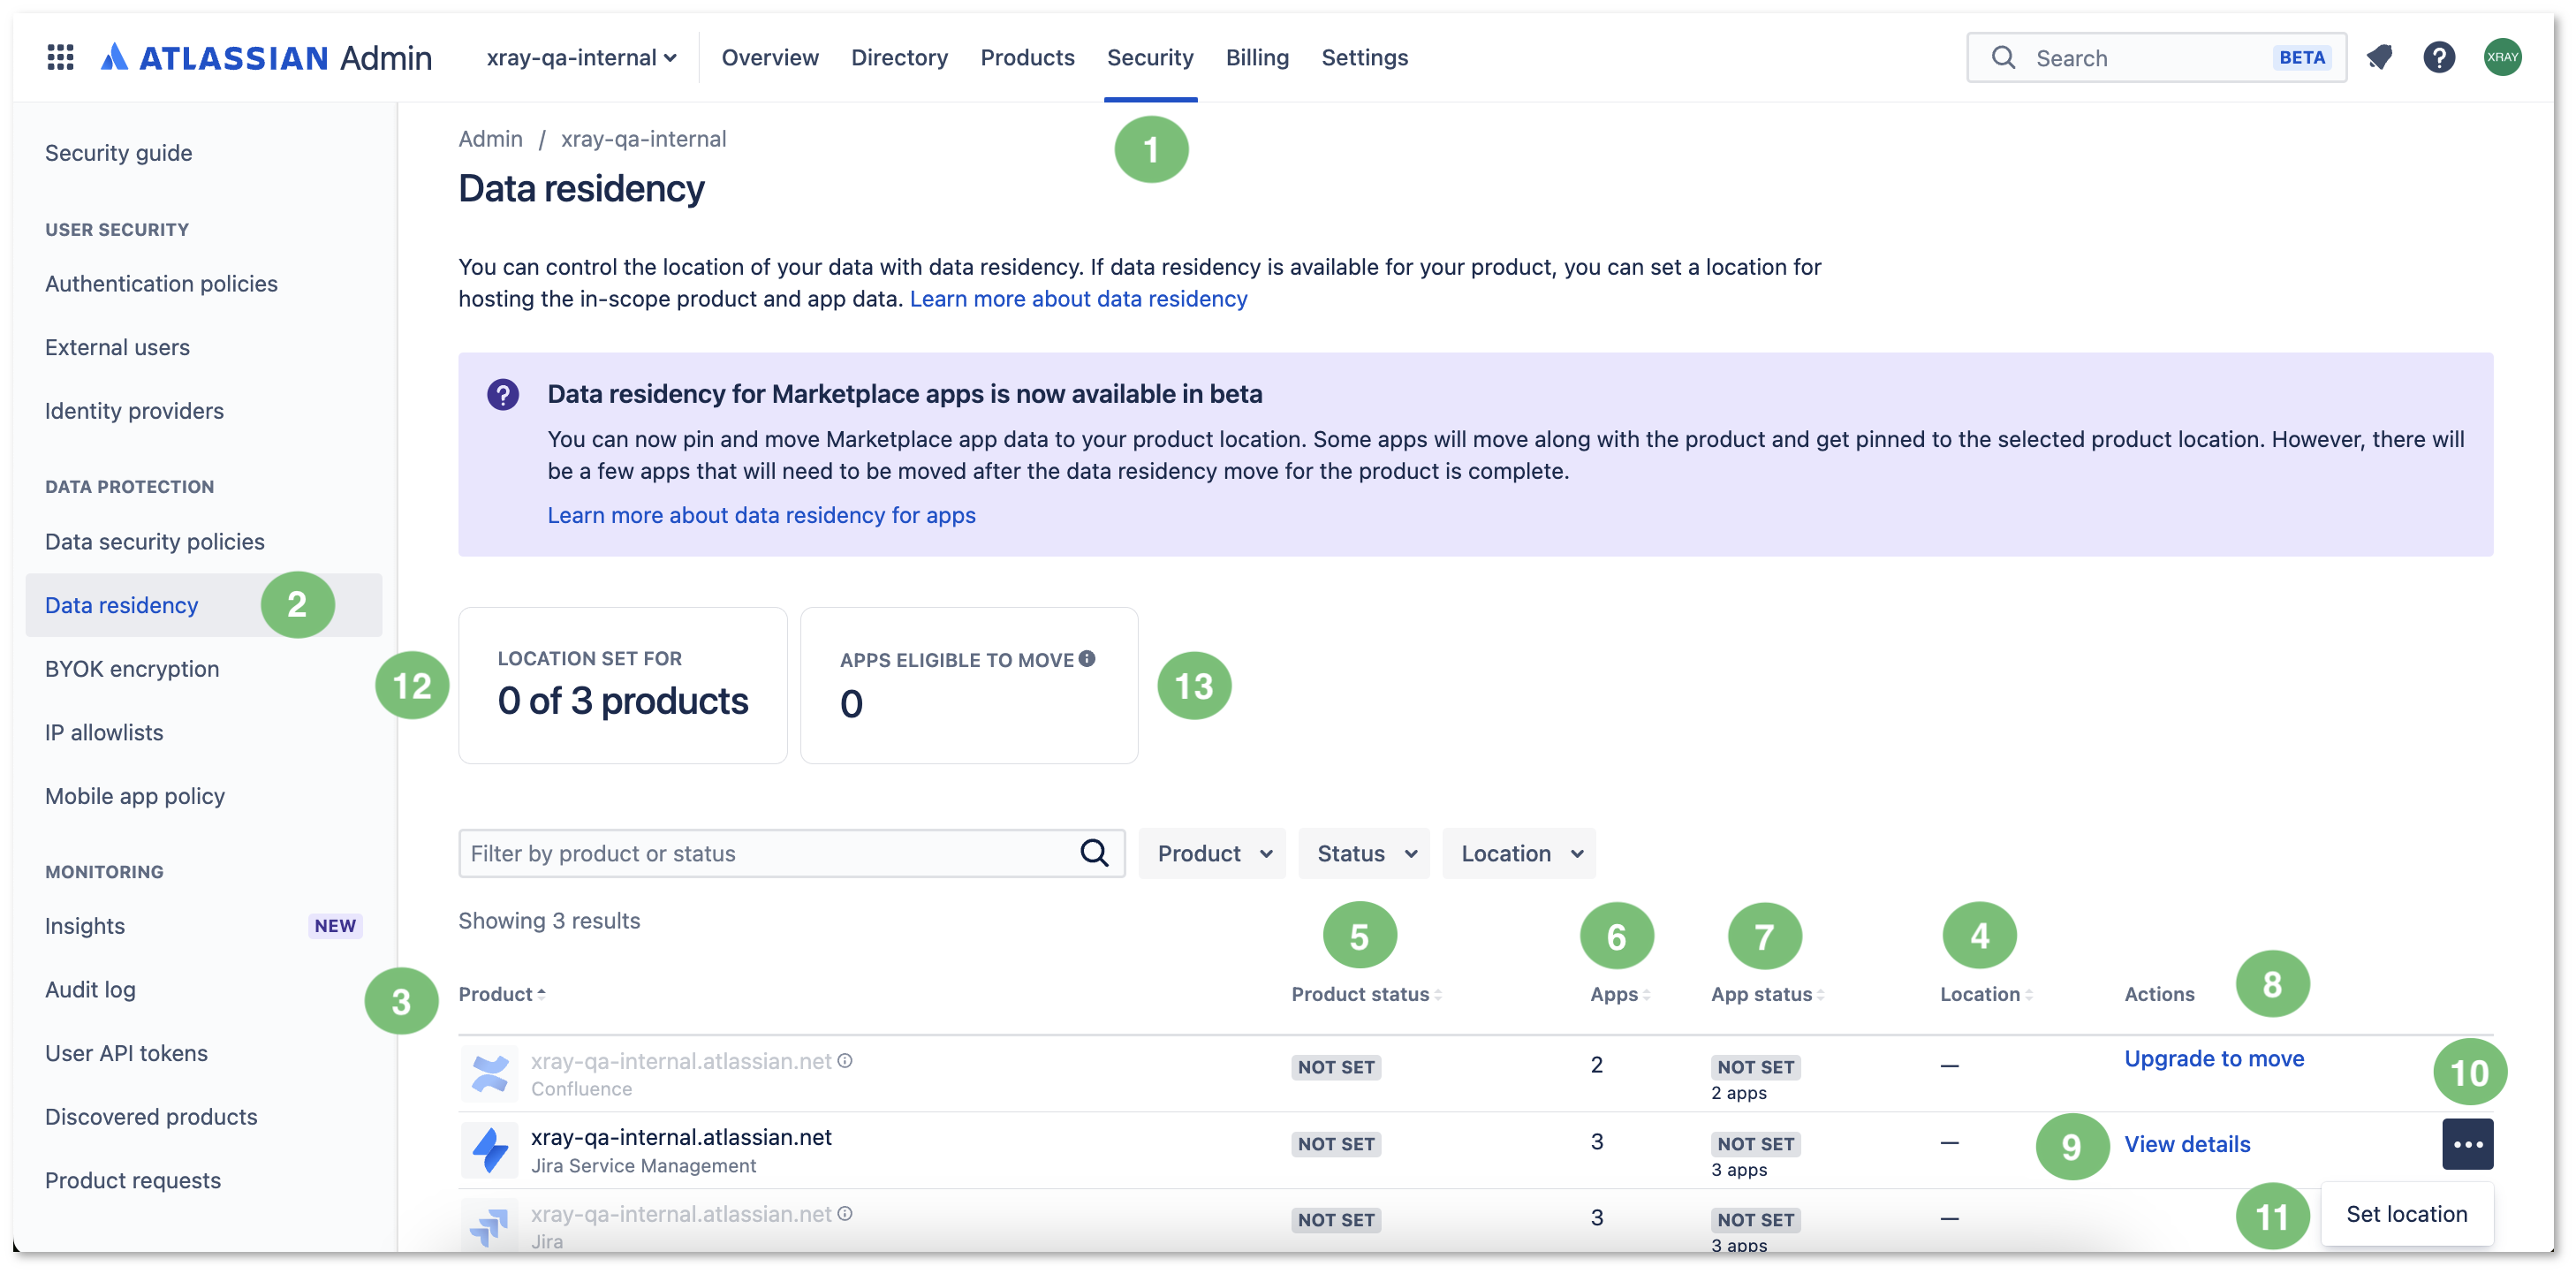Viewport: 2576px width, 1274px height.
Task: Open External users in sidebar
Action: 204,348
